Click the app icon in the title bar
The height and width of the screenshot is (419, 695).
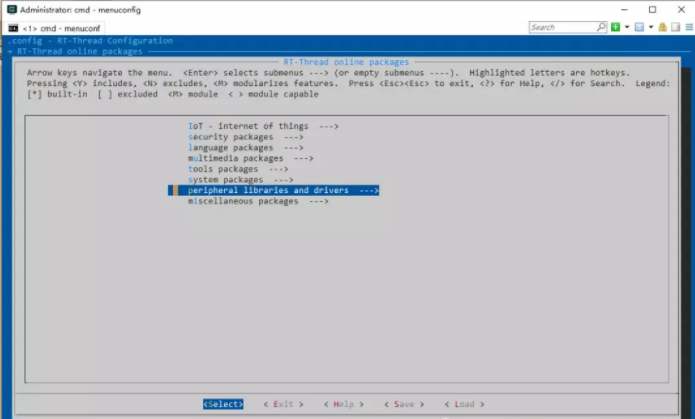[12, 9]
